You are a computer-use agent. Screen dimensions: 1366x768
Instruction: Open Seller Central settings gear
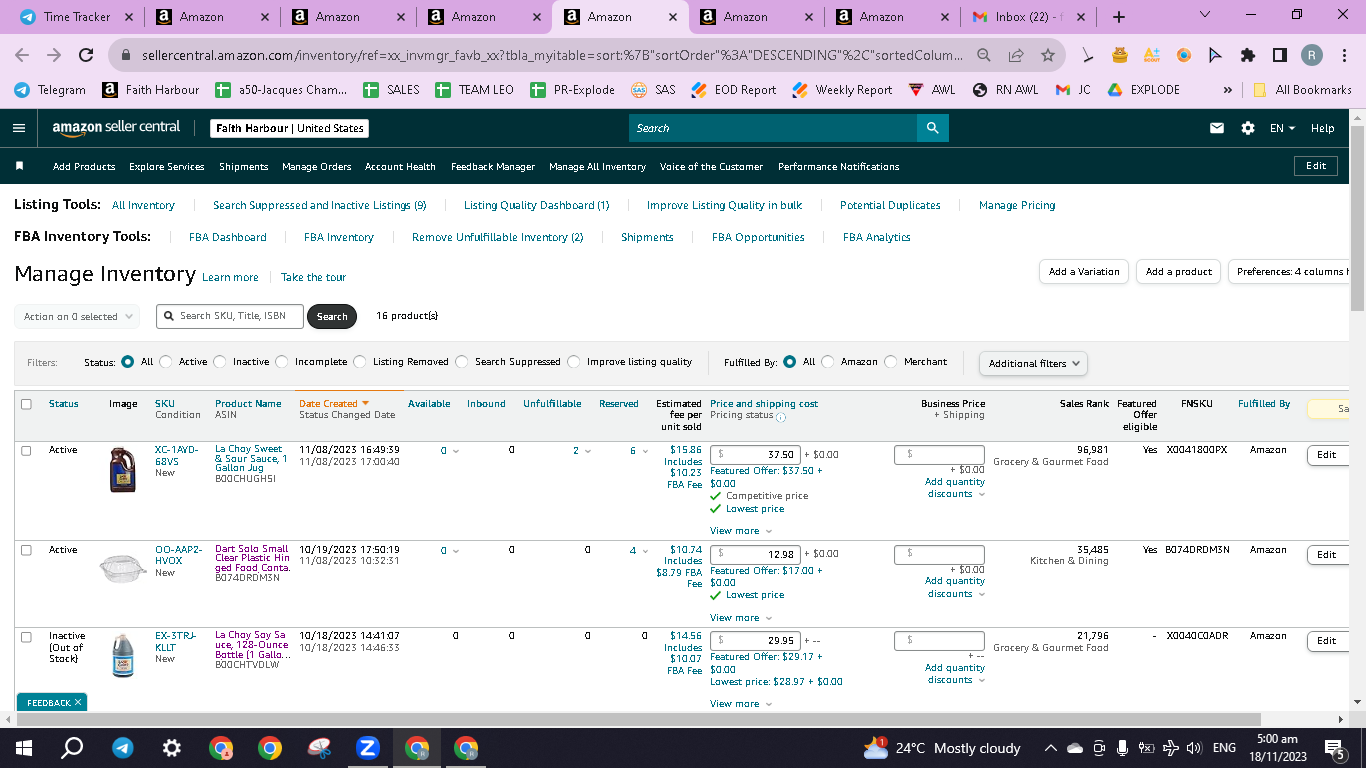tap(1248, 128)
